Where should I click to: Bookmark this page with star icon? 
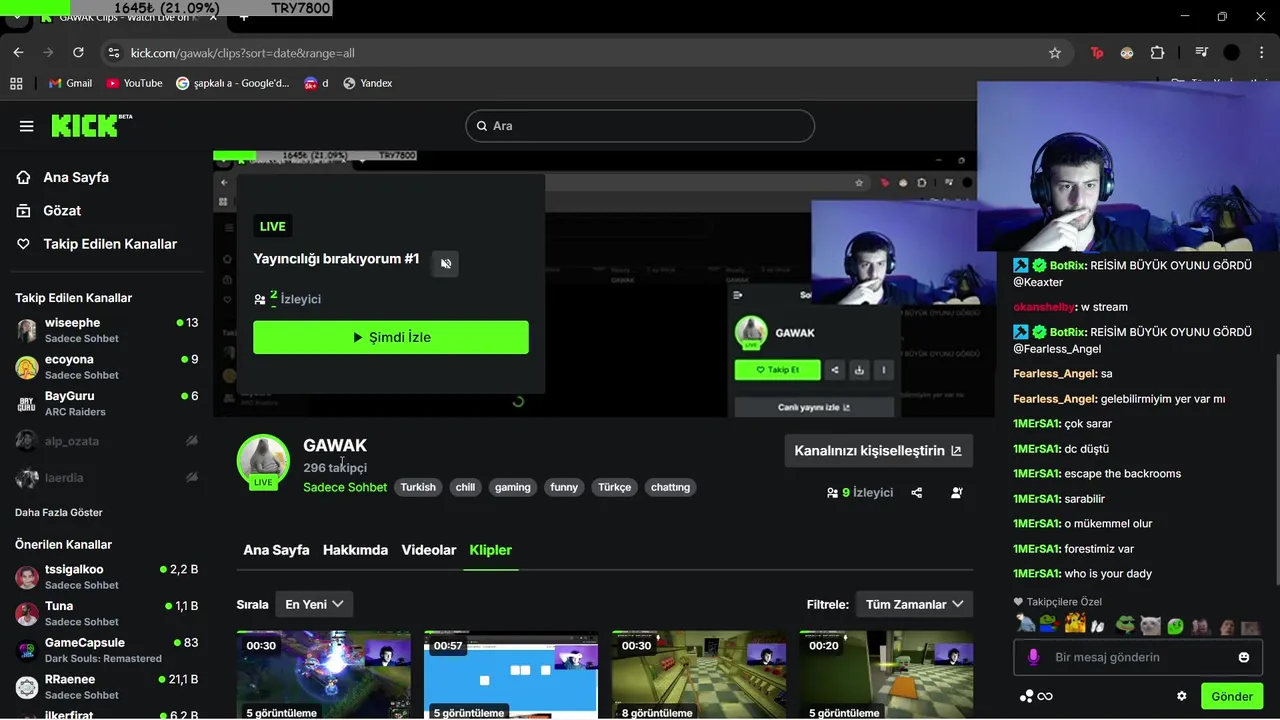click(1055, 53)
